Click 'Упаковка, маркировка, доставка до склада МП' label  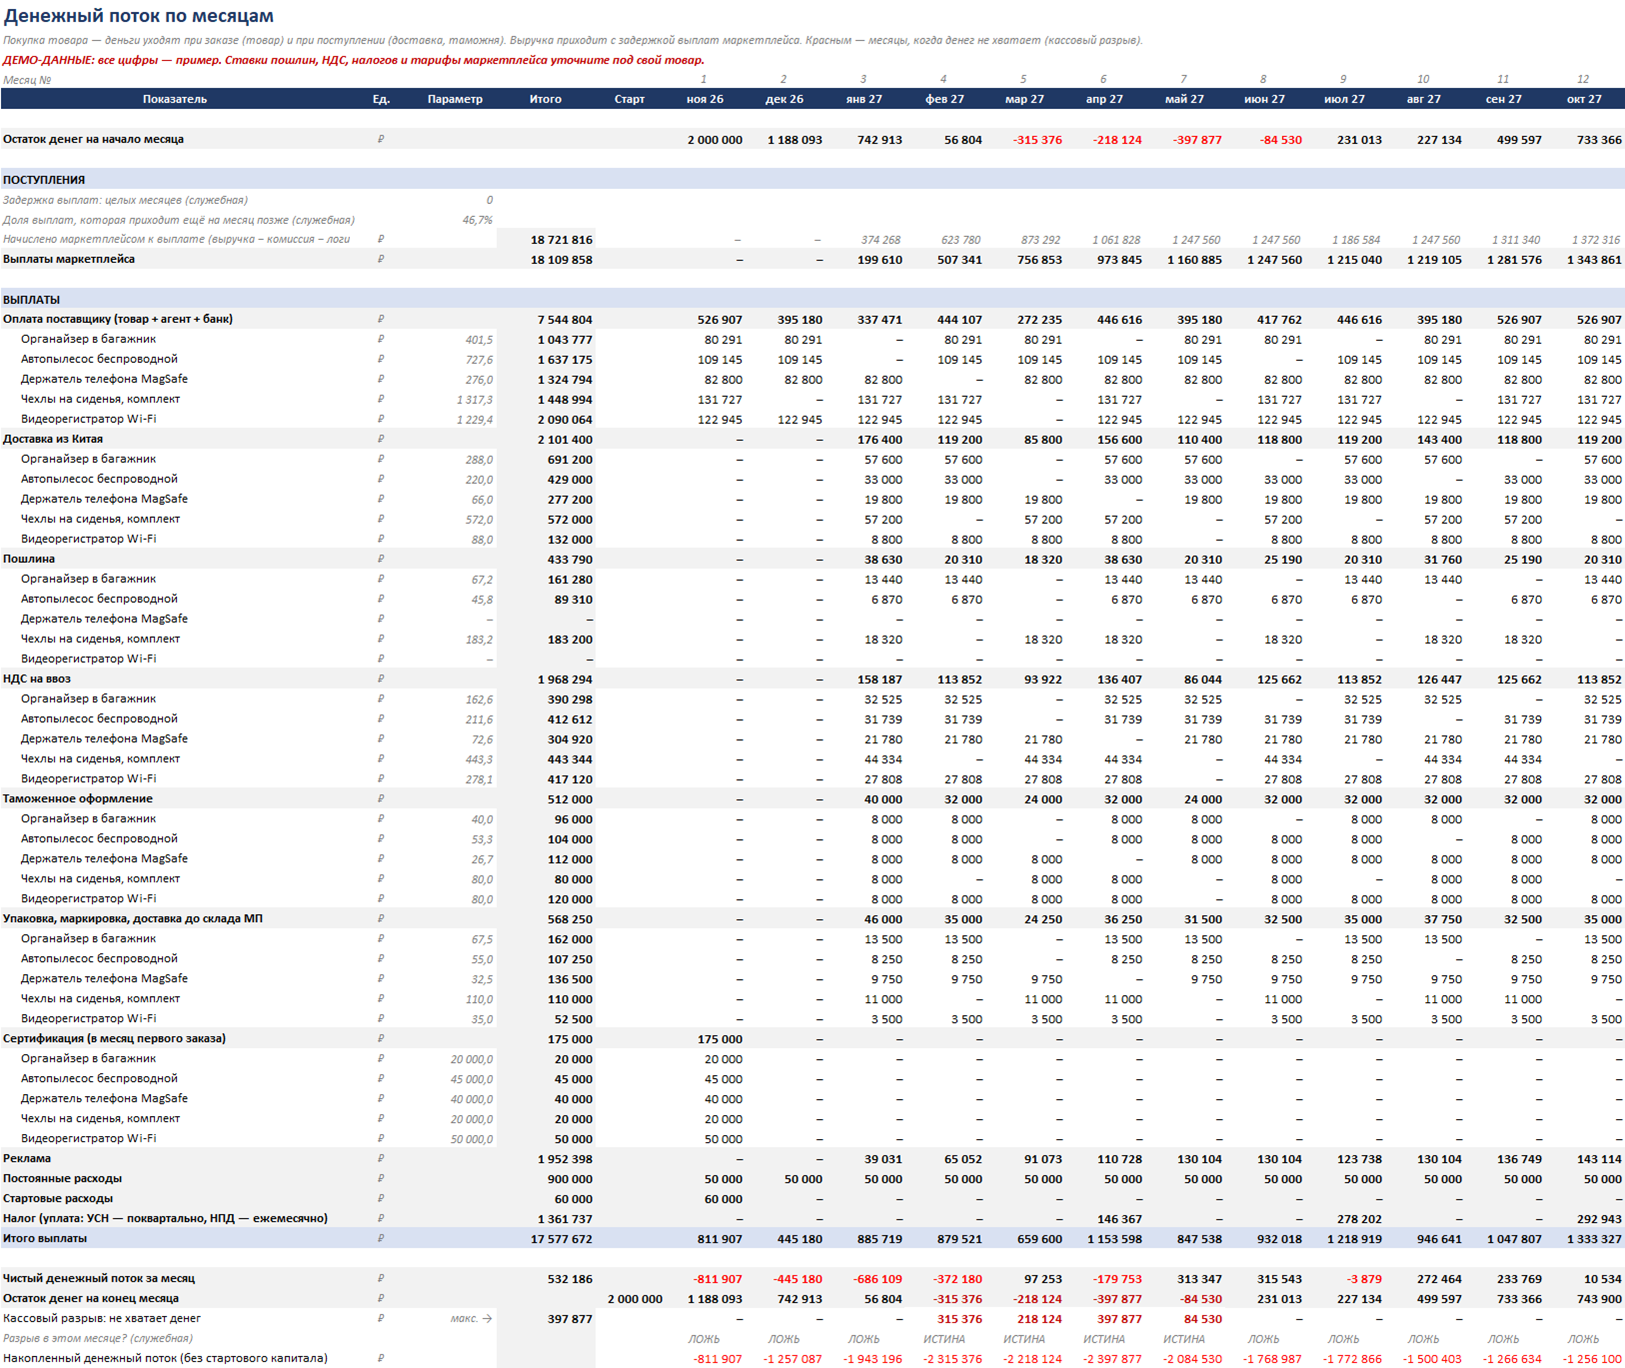133,919
